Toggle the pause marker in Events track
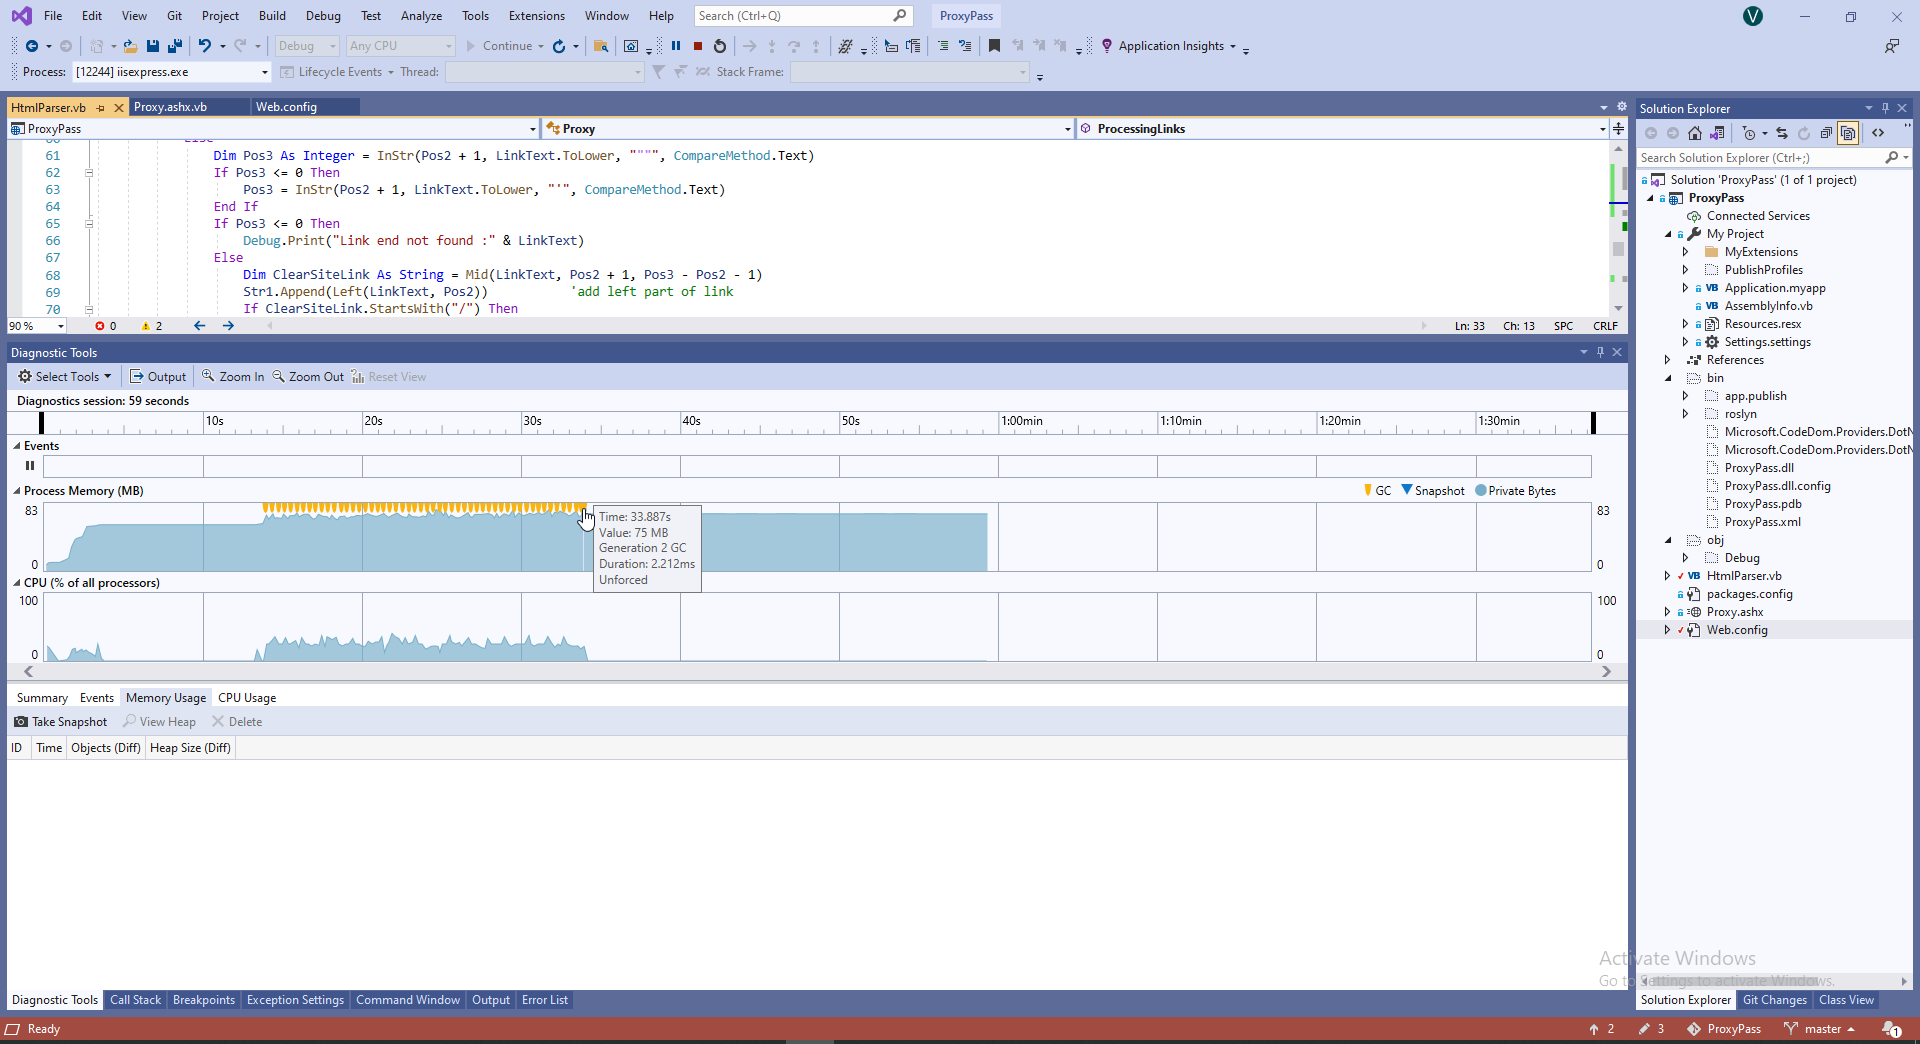Screen dimensions: 1920x1044 pyautogui.click(x=30, y=465)
